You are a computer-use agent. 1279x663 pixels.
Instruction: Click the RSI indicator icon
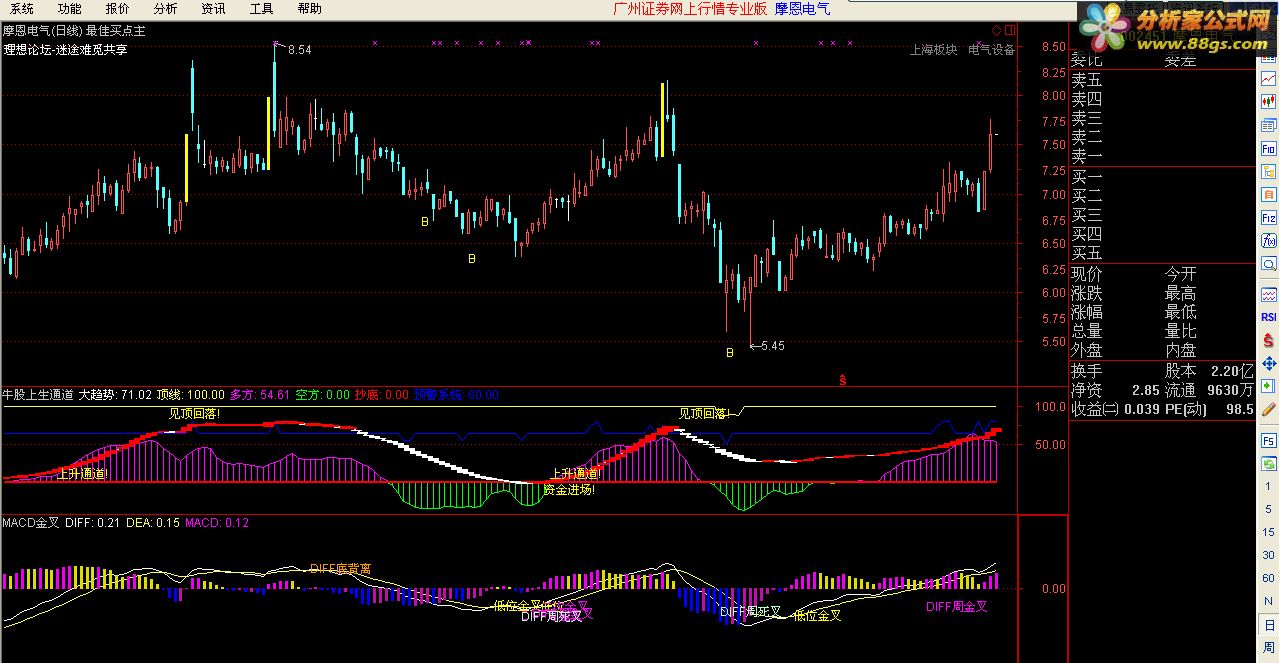[x=1268, y=318]
